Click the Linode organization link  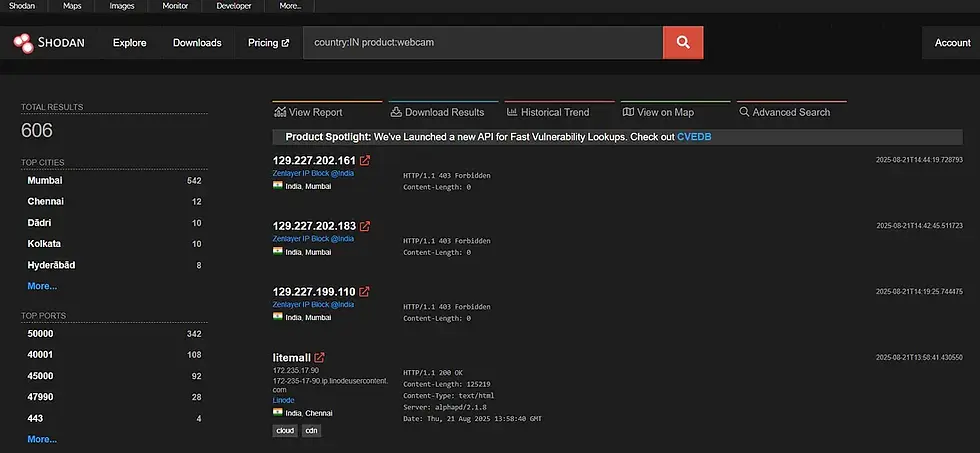point(283,400)
